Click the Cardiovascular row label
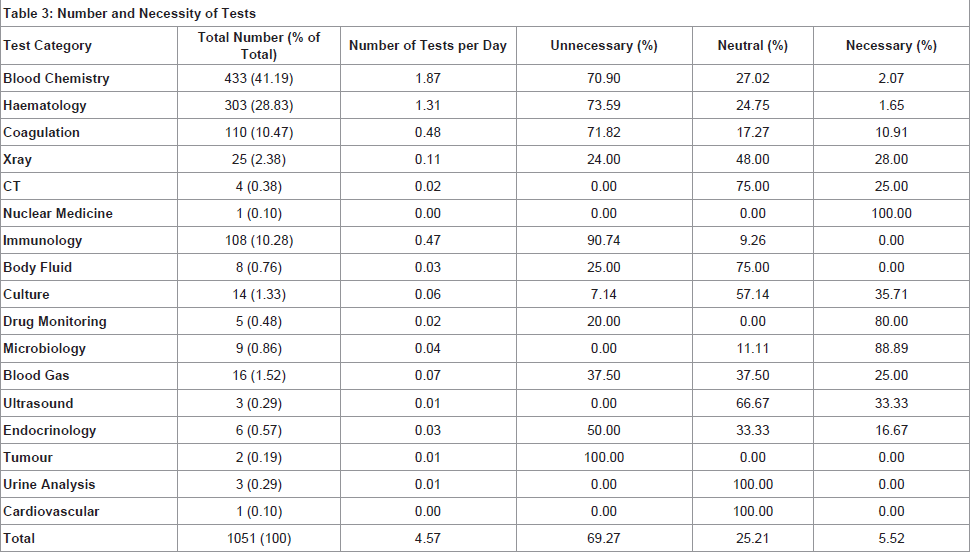Viewport: 970px width, 552px height. pos(51,512)
